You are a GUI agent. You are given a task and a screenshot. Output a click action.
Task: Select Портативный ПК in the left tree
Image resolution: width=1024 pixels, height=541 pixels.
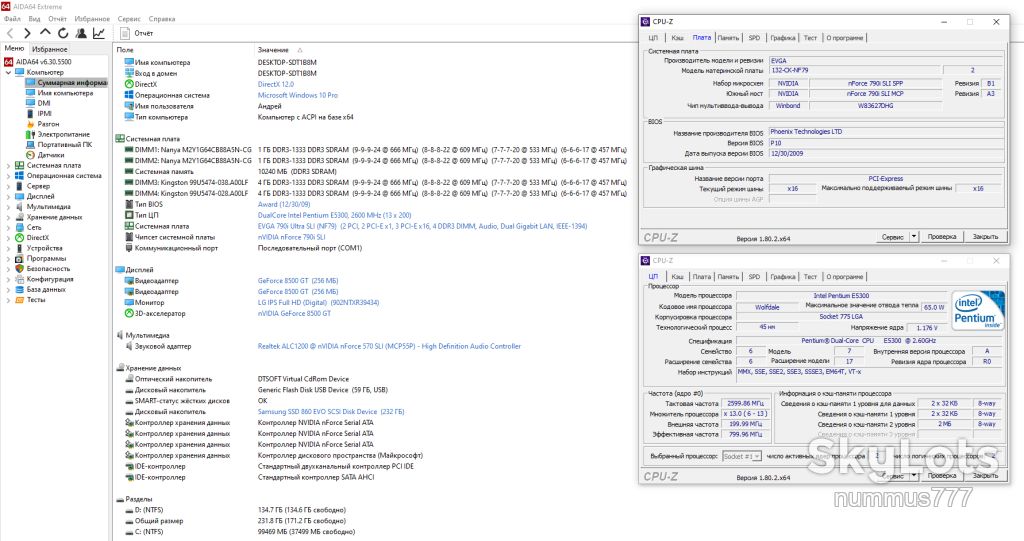tap(65, 144)
